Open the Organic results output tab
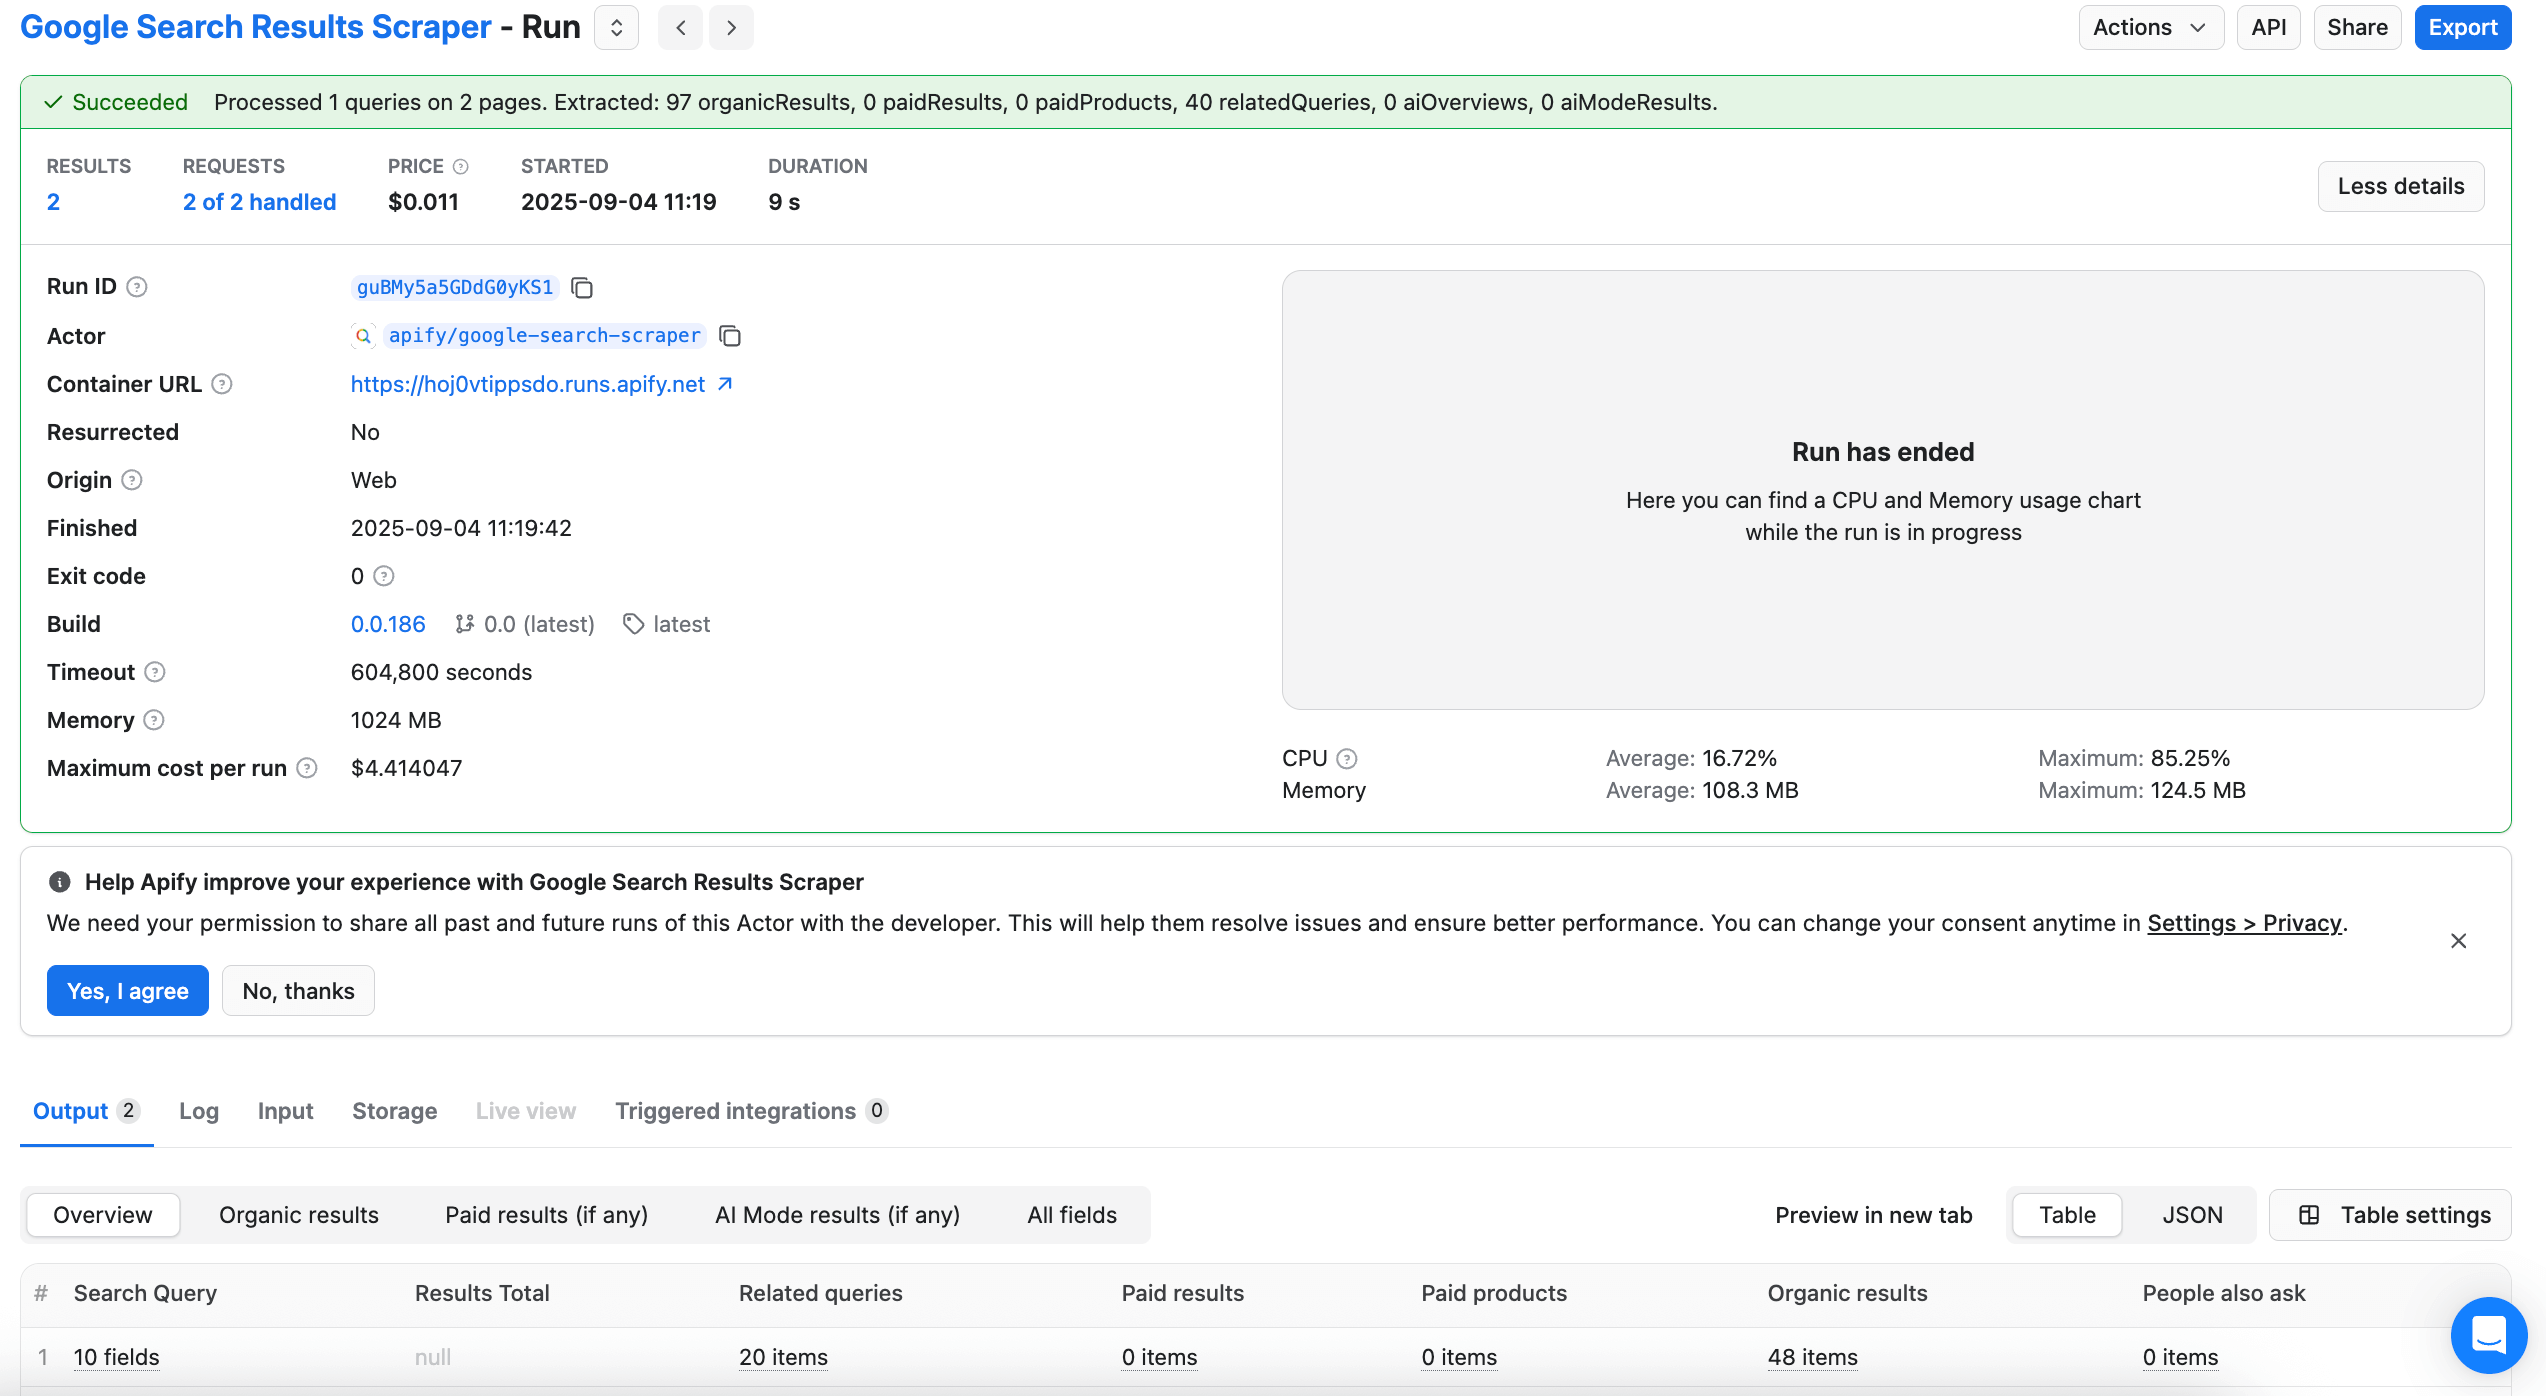2546x1396 pixels. point(297,1214)
